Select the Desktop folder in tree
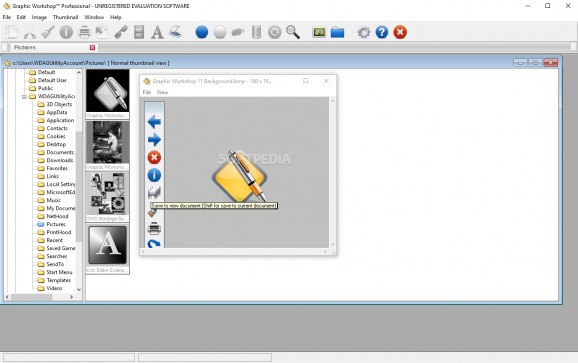 pos(52,144)
